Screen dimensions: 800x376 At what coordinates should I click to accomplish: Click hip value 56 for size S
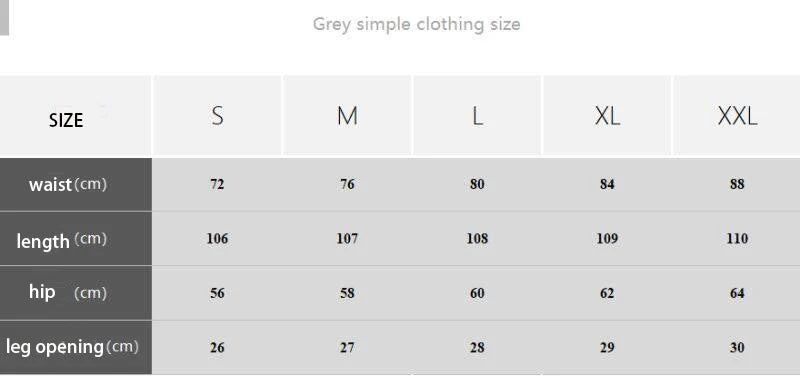click(x=217, y=293)
